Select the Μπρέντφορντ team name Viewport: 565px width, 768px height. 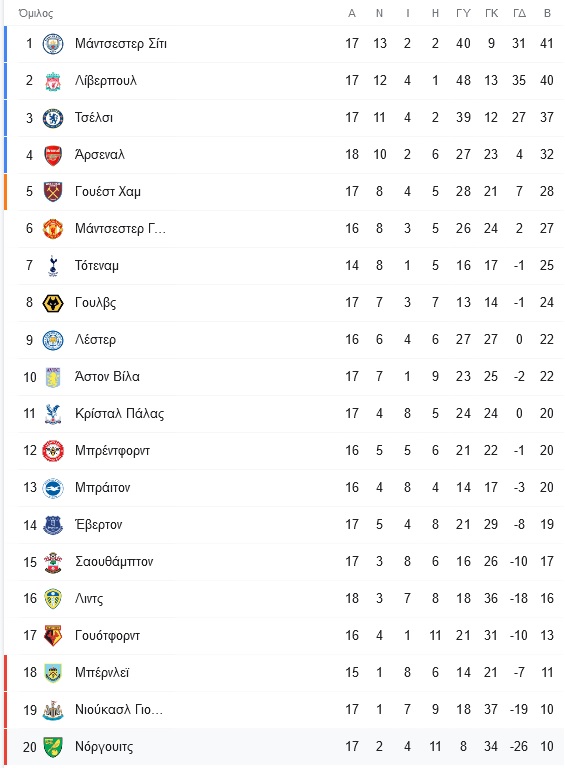[112, 451]
